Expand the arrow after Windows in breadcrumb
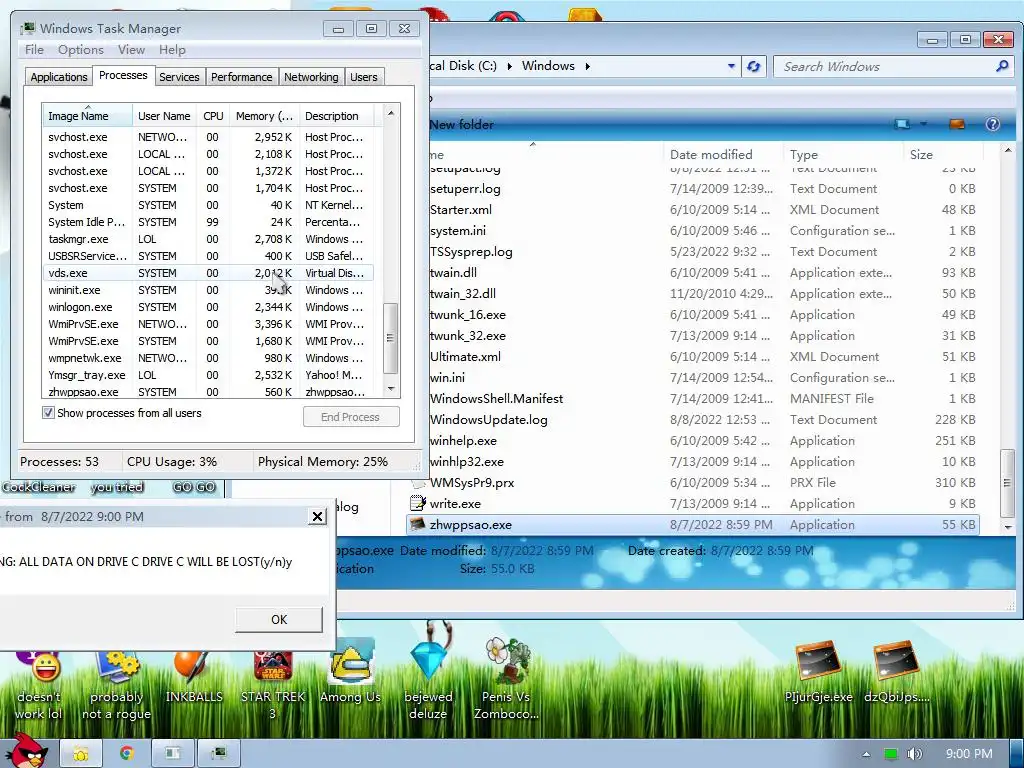 tap(587, 66)
